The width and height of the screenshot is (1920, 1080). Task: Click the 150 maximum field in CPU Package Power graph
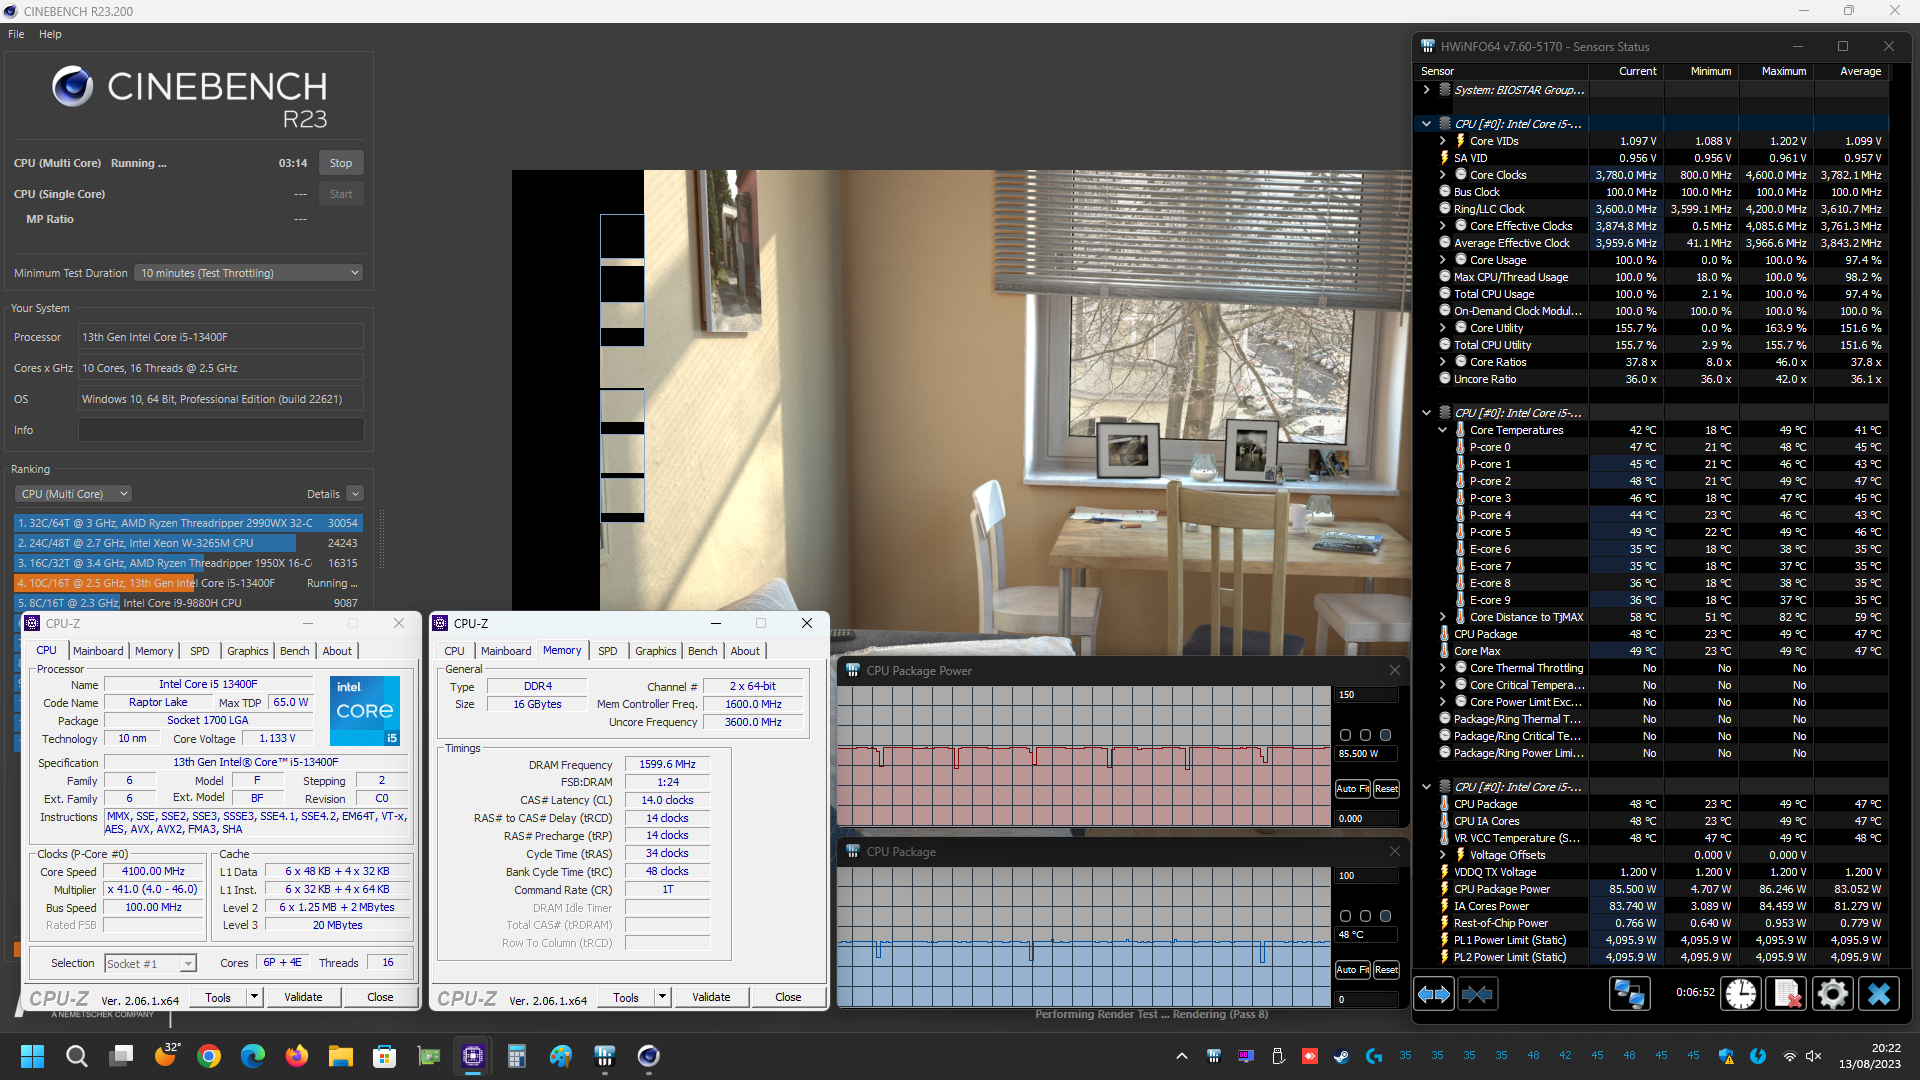[x=1367, y=695]
